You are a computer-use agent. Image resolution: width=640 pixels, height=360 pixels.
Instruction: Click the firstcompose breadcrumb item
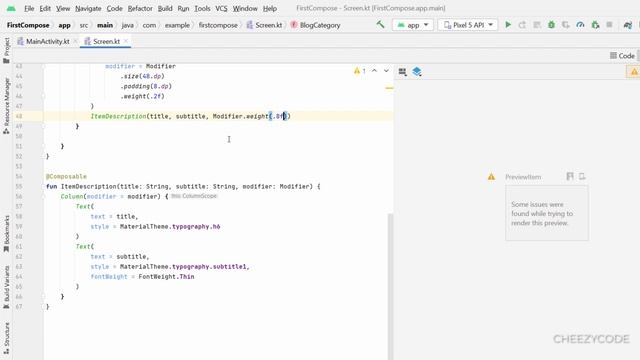[218, 25]
